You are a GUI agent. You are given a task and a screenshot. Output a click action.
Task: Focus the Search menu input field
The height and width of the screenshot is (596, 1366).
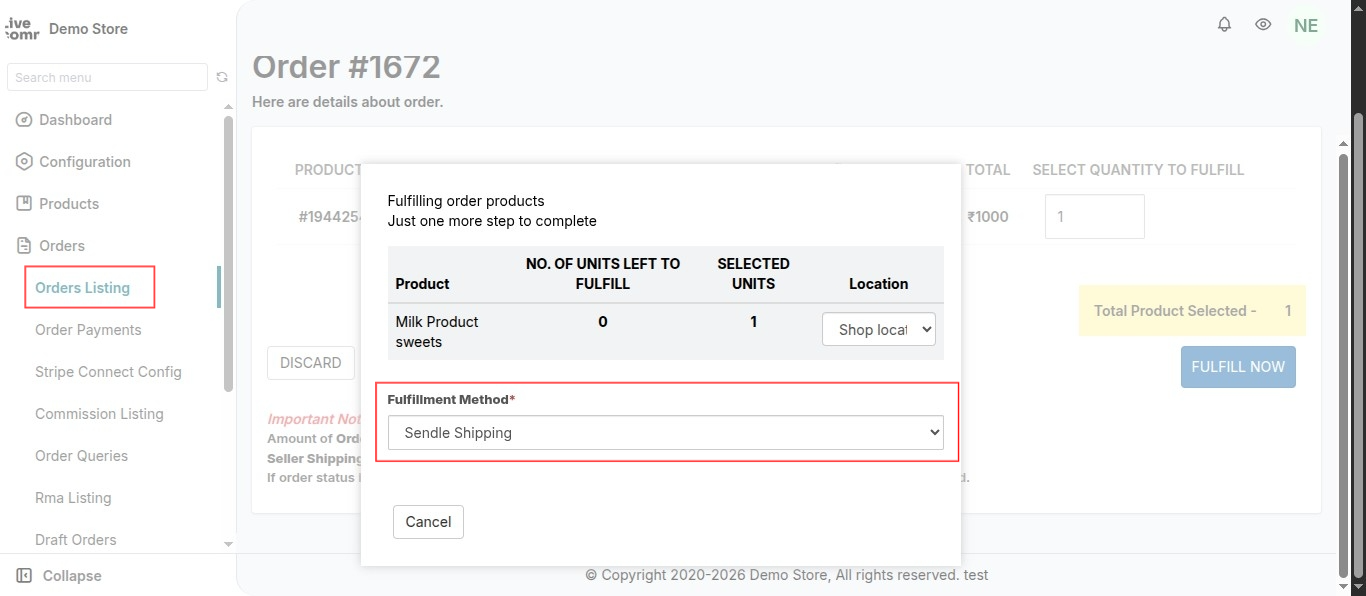tap(108, 77)
